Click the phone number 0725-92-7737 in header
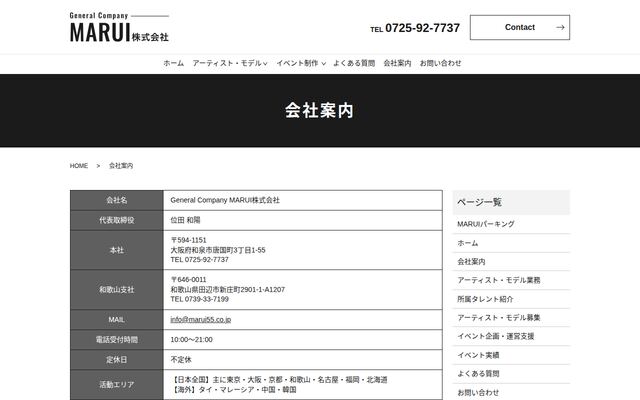Viewport: 640px width, 400px height. [422, 28]
